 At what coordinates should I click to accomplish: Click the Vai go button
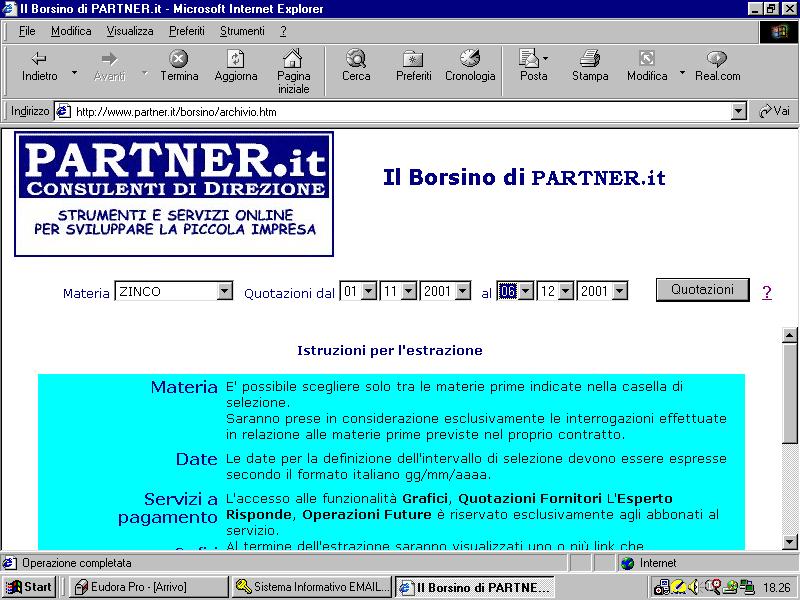click(x=774, y=111)
